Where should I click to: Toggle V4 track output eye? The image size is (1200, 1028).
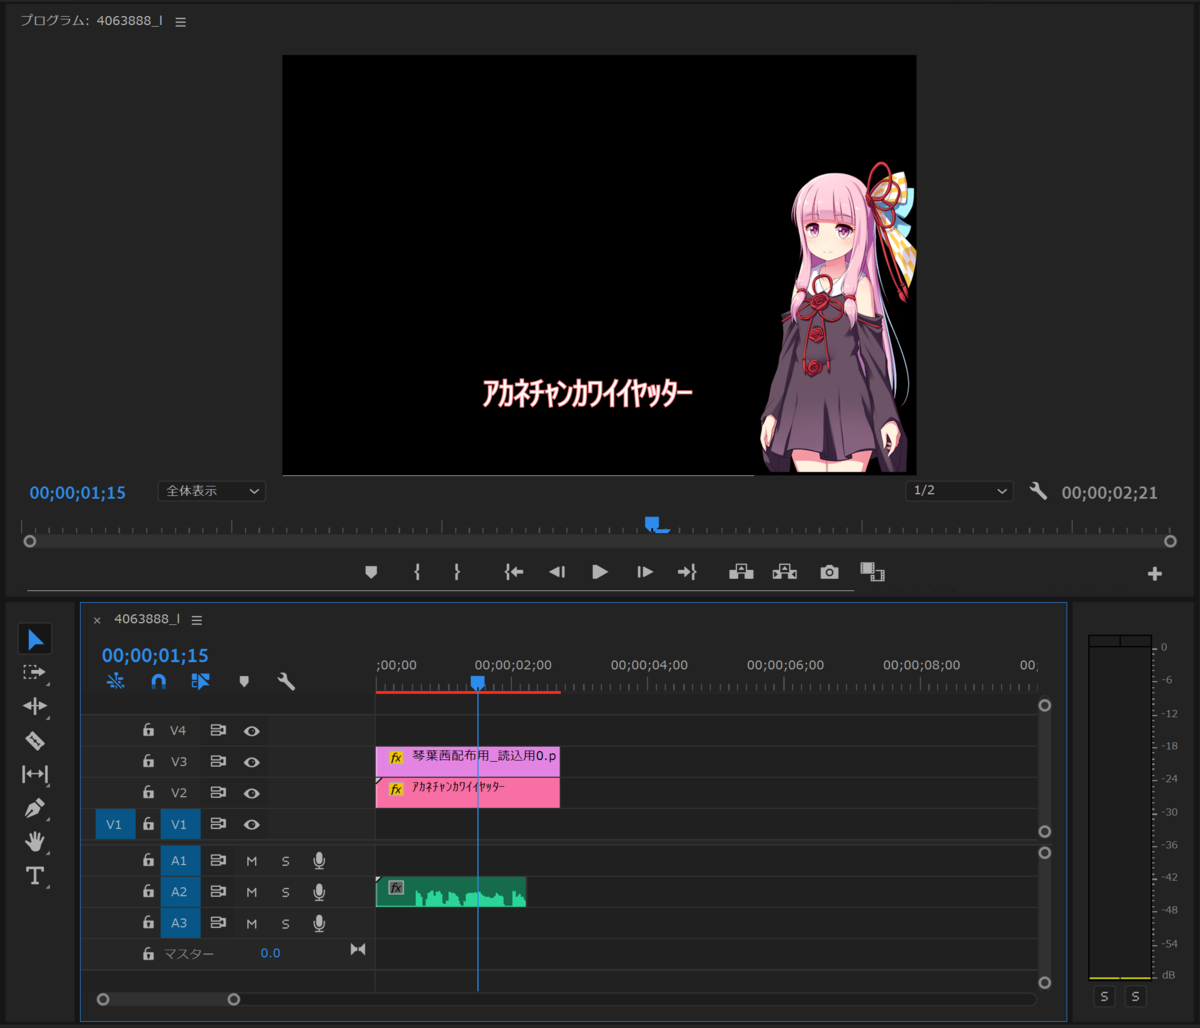252,731
